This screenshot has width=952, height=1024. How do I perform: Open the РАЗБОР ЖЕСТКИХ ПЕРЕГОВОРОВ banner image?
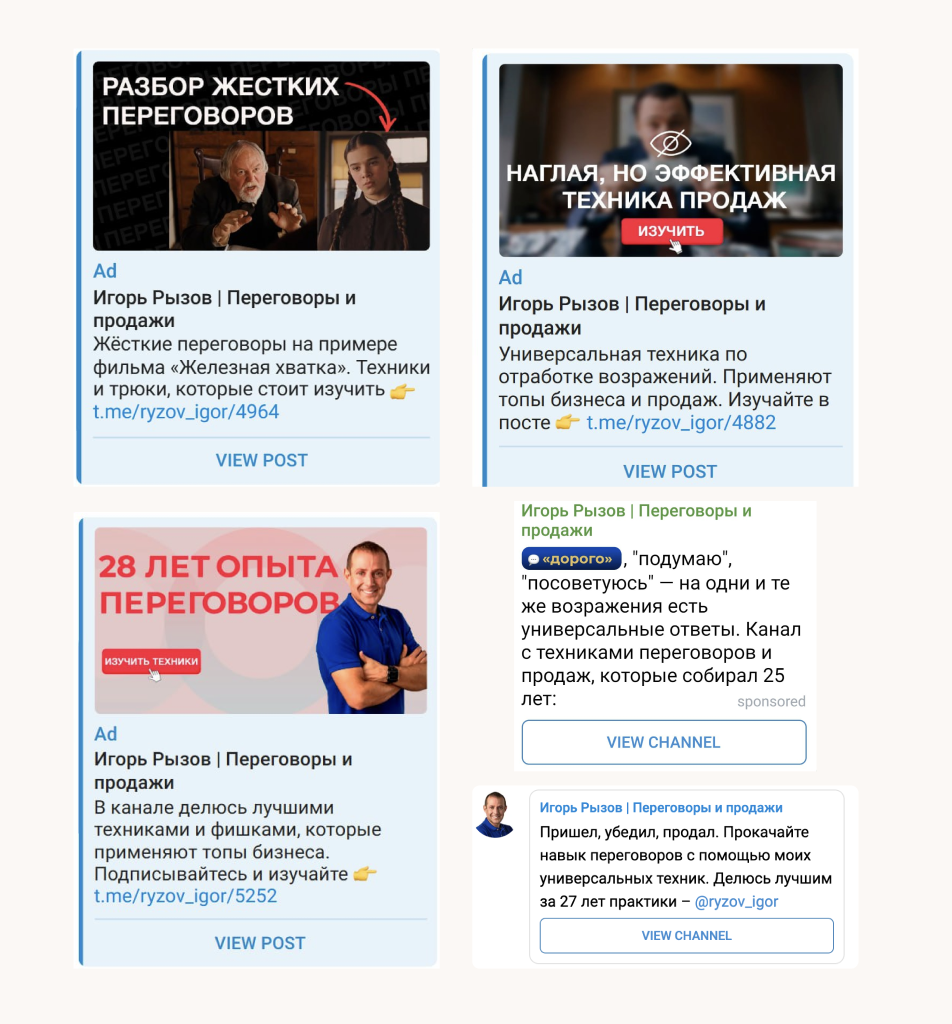261,156
